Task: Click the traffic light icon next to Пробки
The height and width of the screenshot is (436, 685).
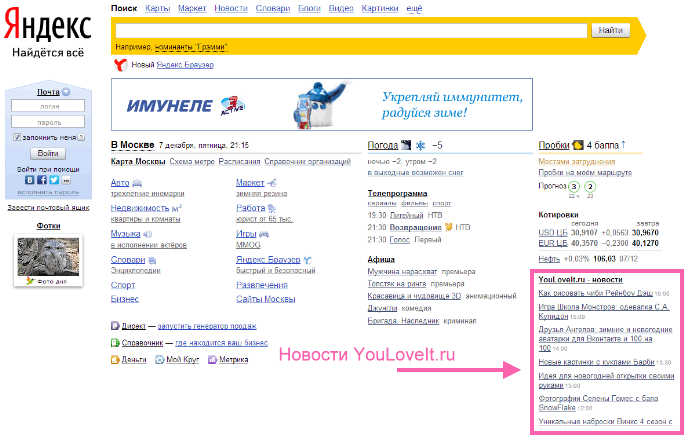Action: point(578,145)
